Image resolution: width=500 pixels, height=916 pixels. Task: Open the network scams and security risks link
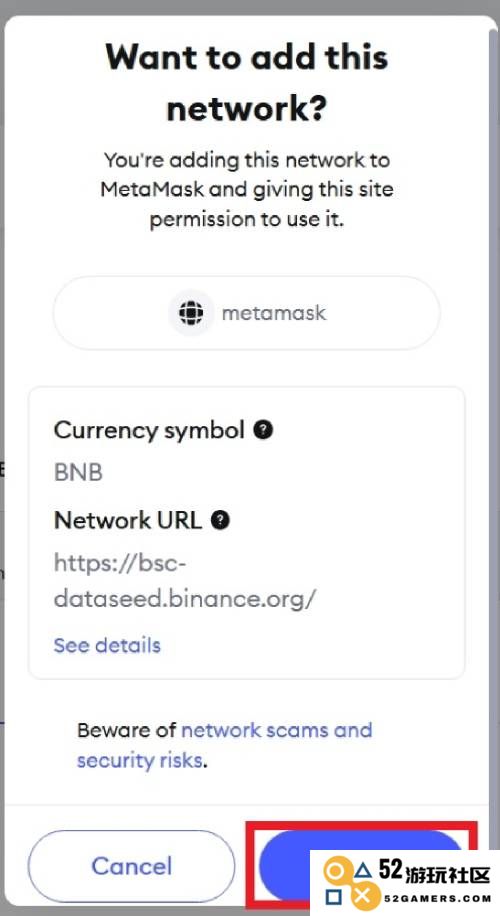click(x=224, y=745)
